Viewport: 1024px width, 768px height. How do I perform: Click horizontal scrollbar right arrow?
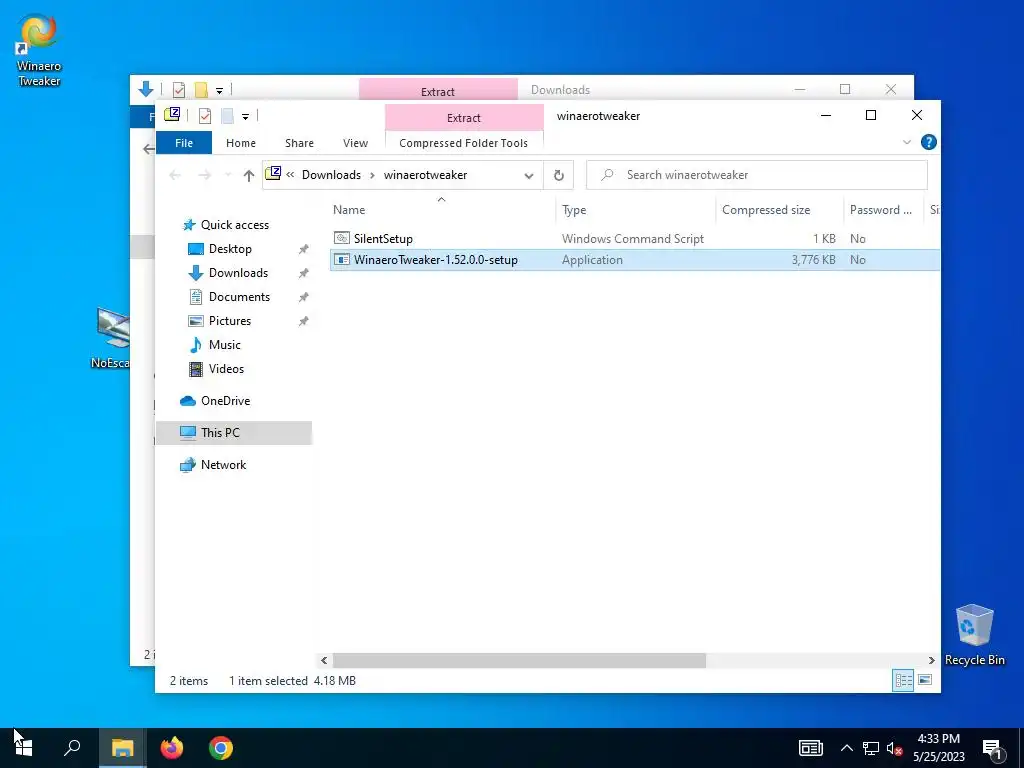(x=932, y=660)
